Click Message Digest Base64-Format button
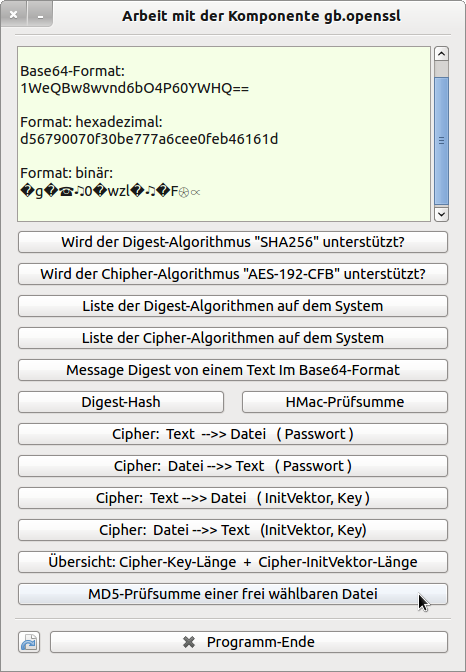Screen dimensions: 466x672 tap(233, 370)
